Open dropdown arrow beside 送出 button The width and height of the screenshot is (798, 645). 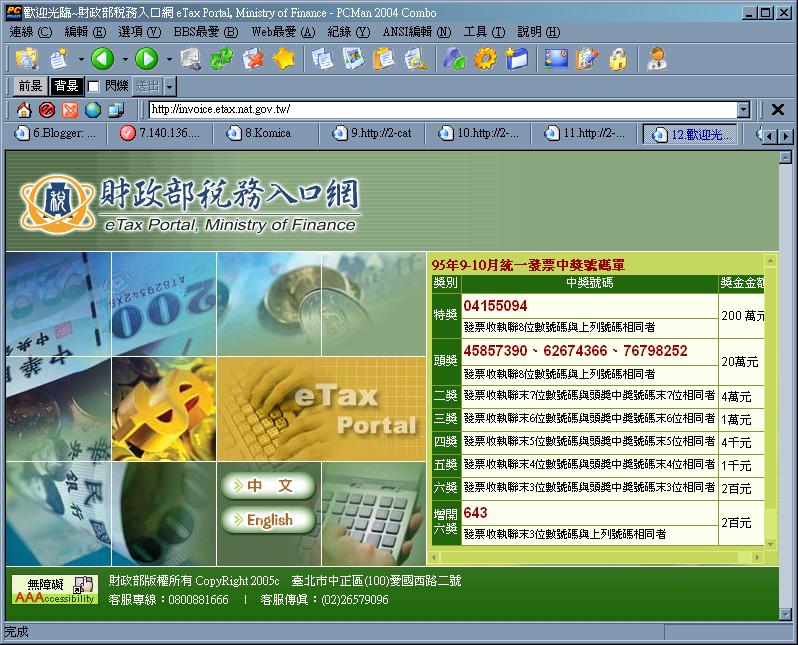170,87
